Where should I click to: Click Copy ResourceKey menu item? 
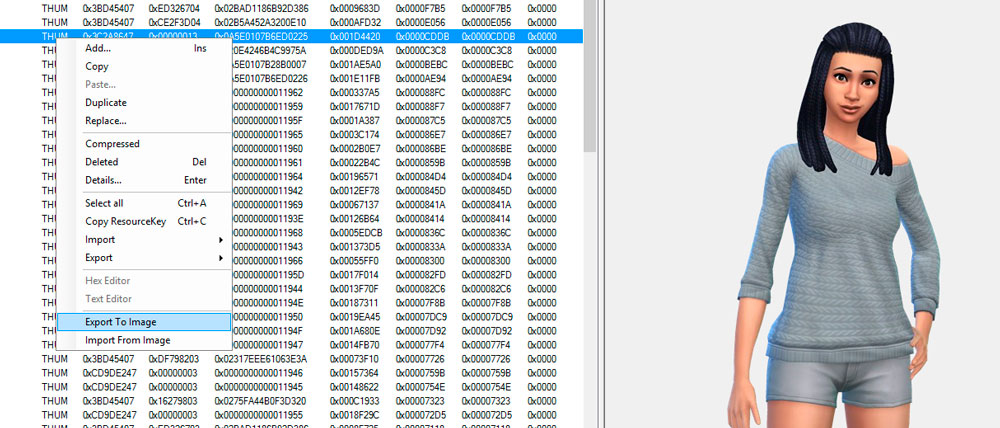(125, 221)
